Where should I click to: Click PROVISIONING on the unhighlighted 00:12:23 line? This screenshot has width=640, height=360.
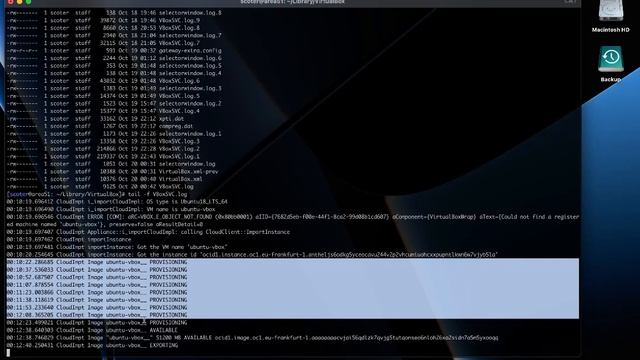point(168,322)
